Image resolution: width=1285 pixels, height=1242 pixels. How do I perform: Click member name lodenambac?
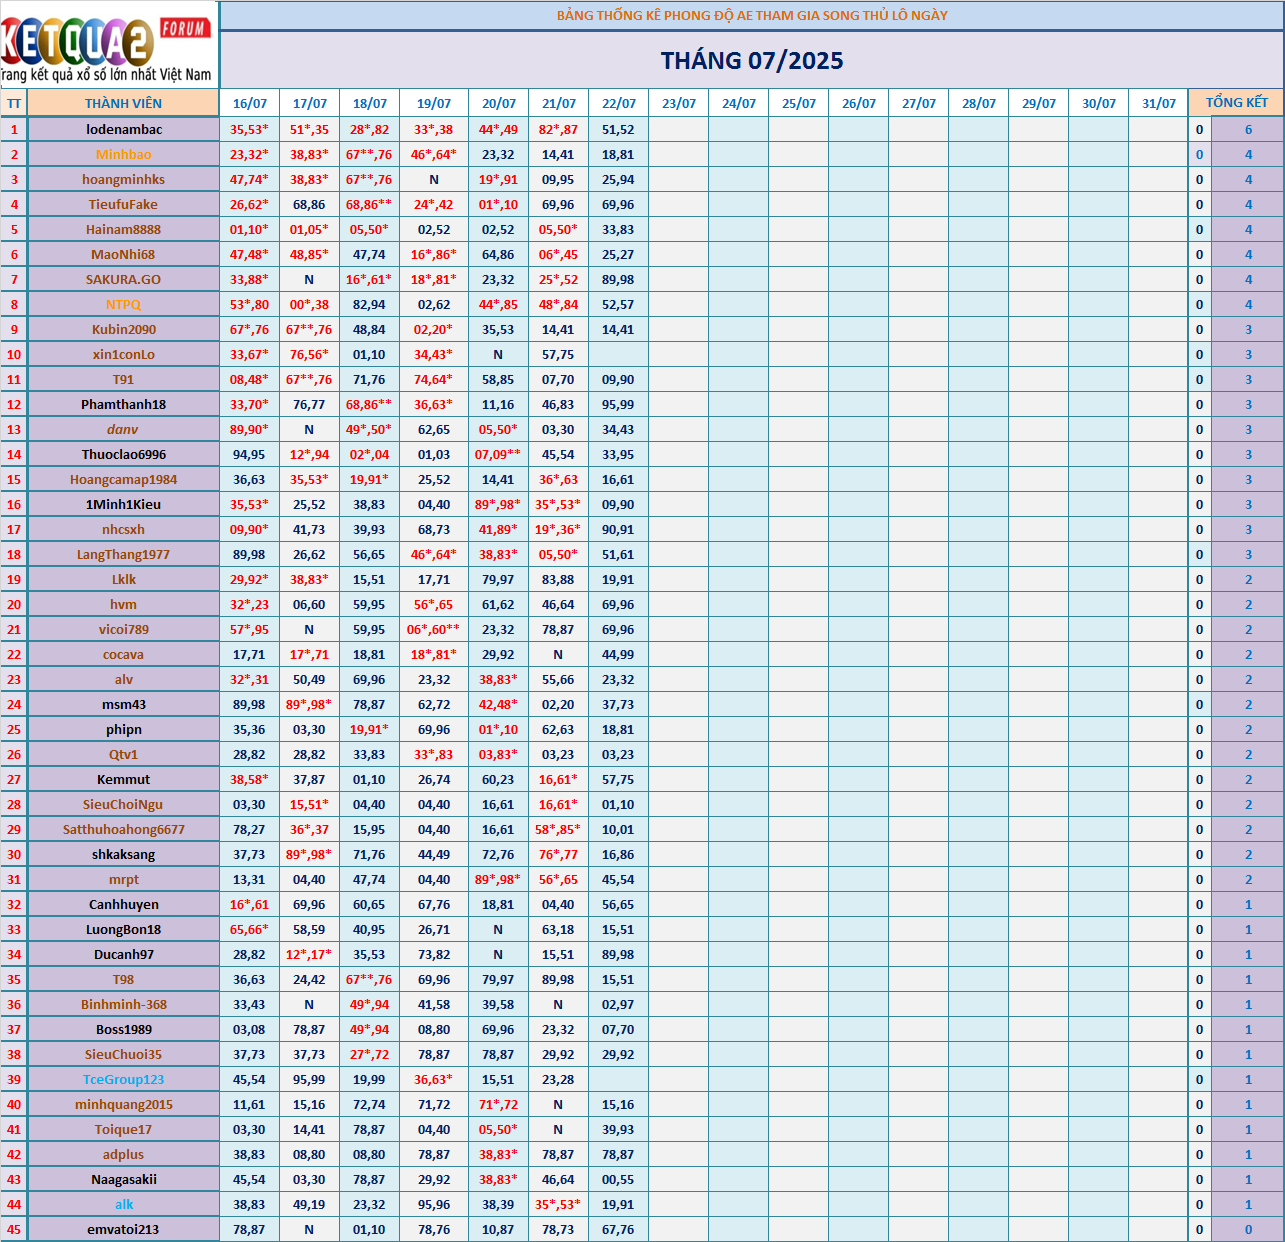tap(124, 129)
